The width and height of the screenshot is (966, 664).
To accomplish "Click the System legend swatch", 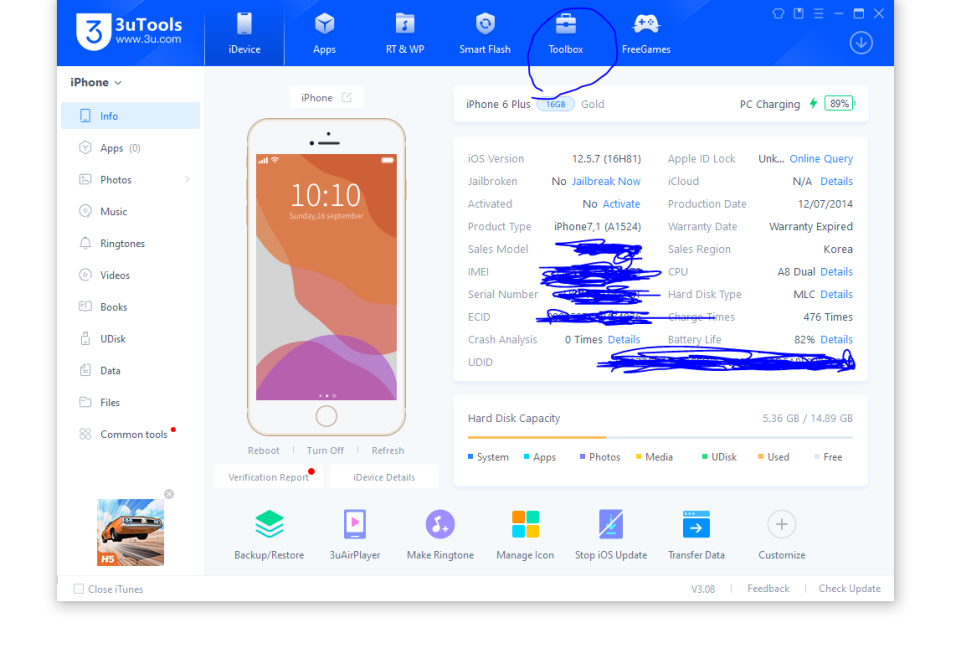I will [471, 457].
